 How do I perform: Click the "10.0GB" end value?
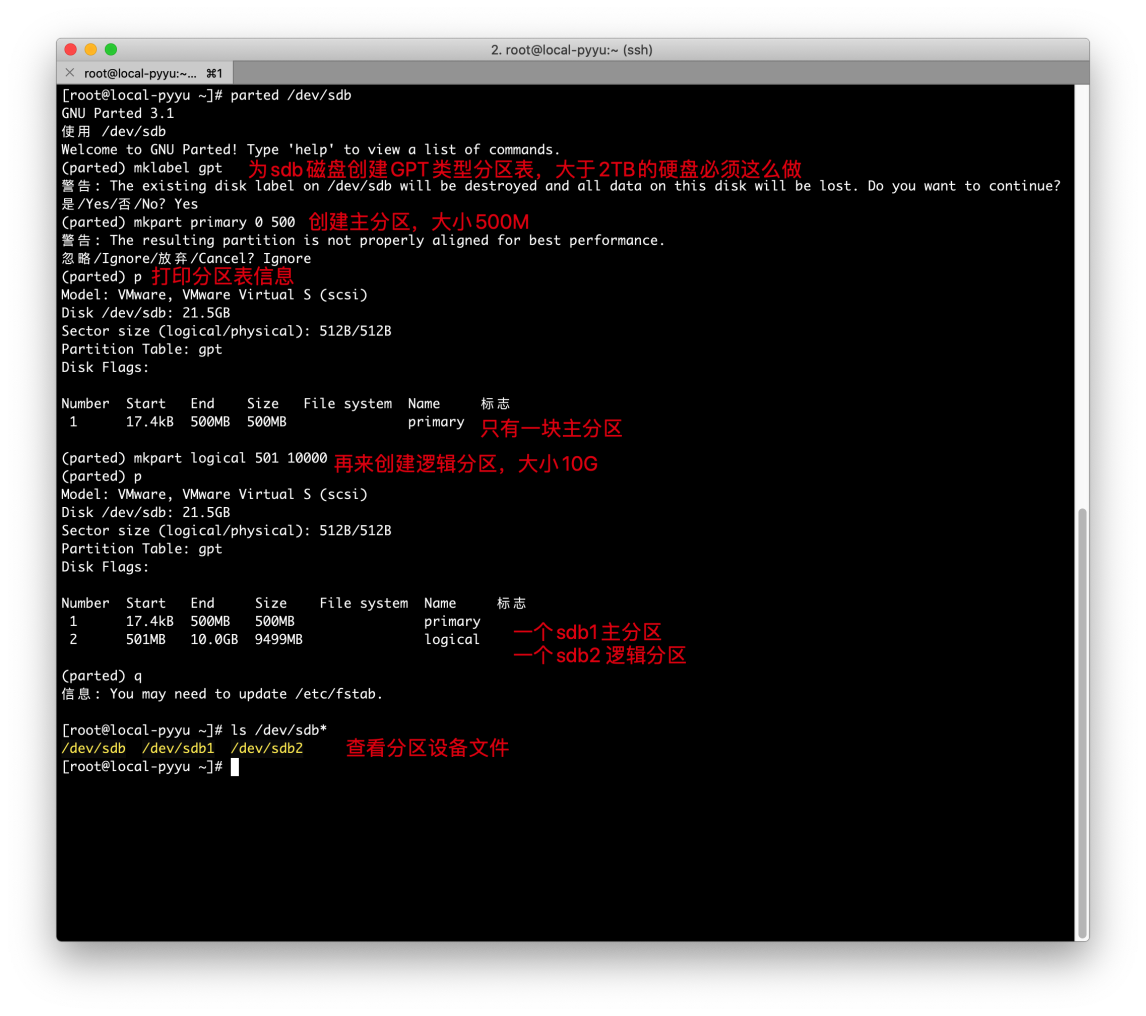[x=214, y=640]
